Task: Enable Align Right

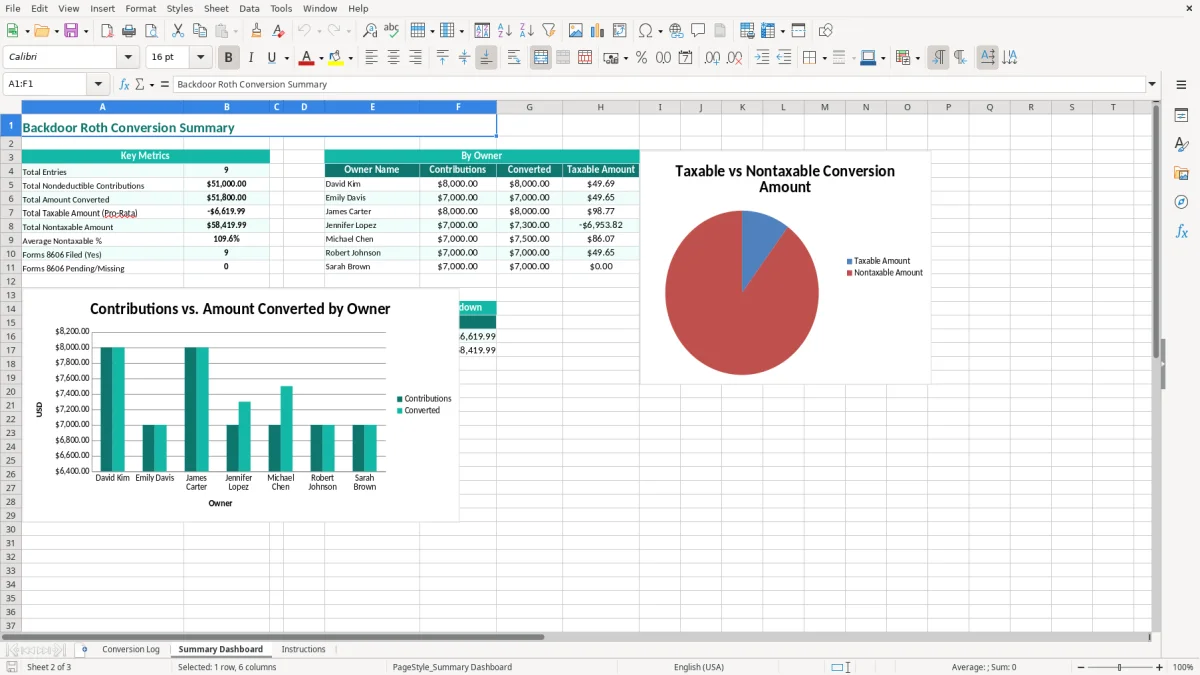Action: coord(415,58)
